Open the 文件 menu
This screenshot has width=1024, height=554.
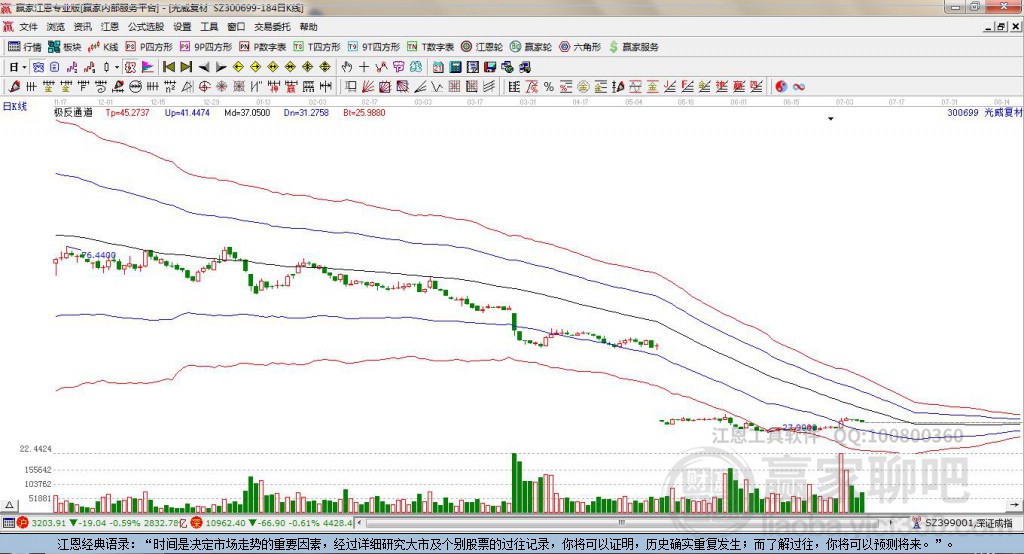click(x=28, y=27)
